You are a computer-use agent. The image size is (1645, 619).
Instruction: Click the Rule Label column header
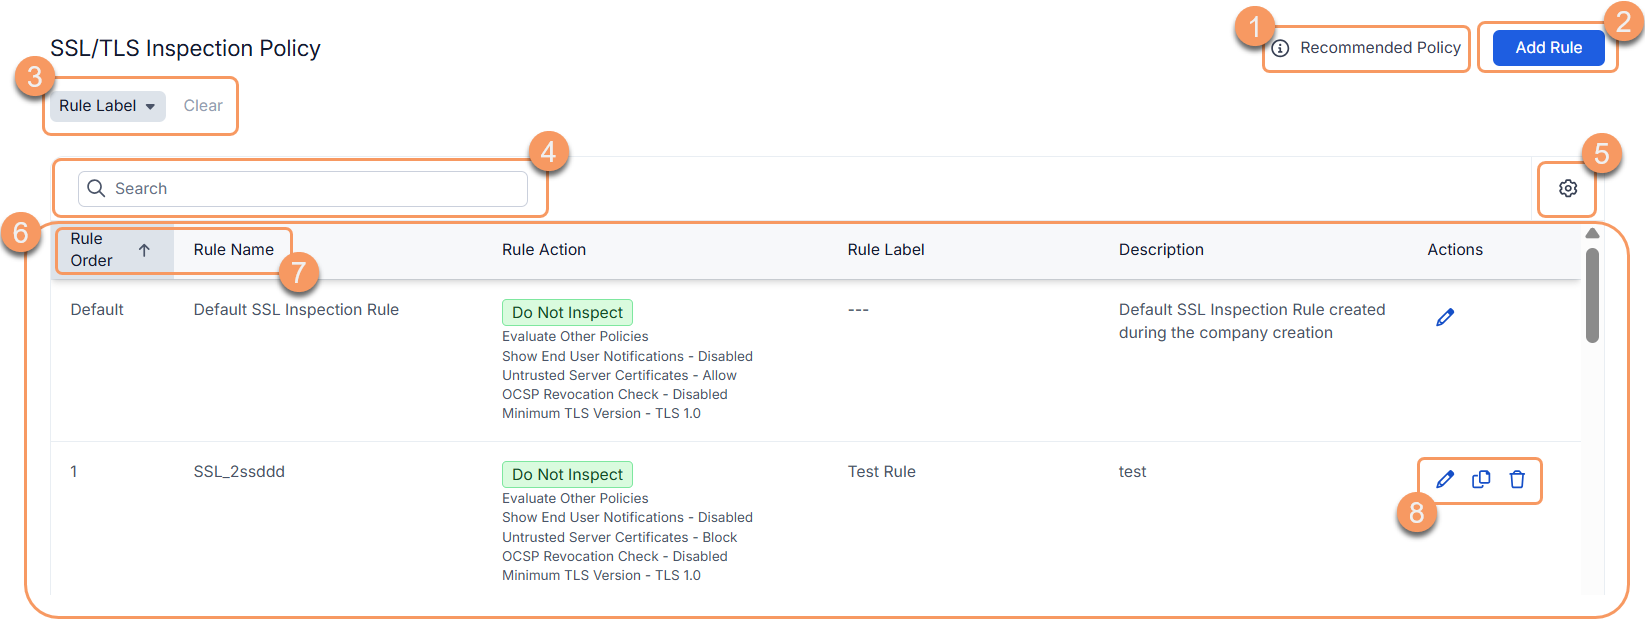(886, 250)
